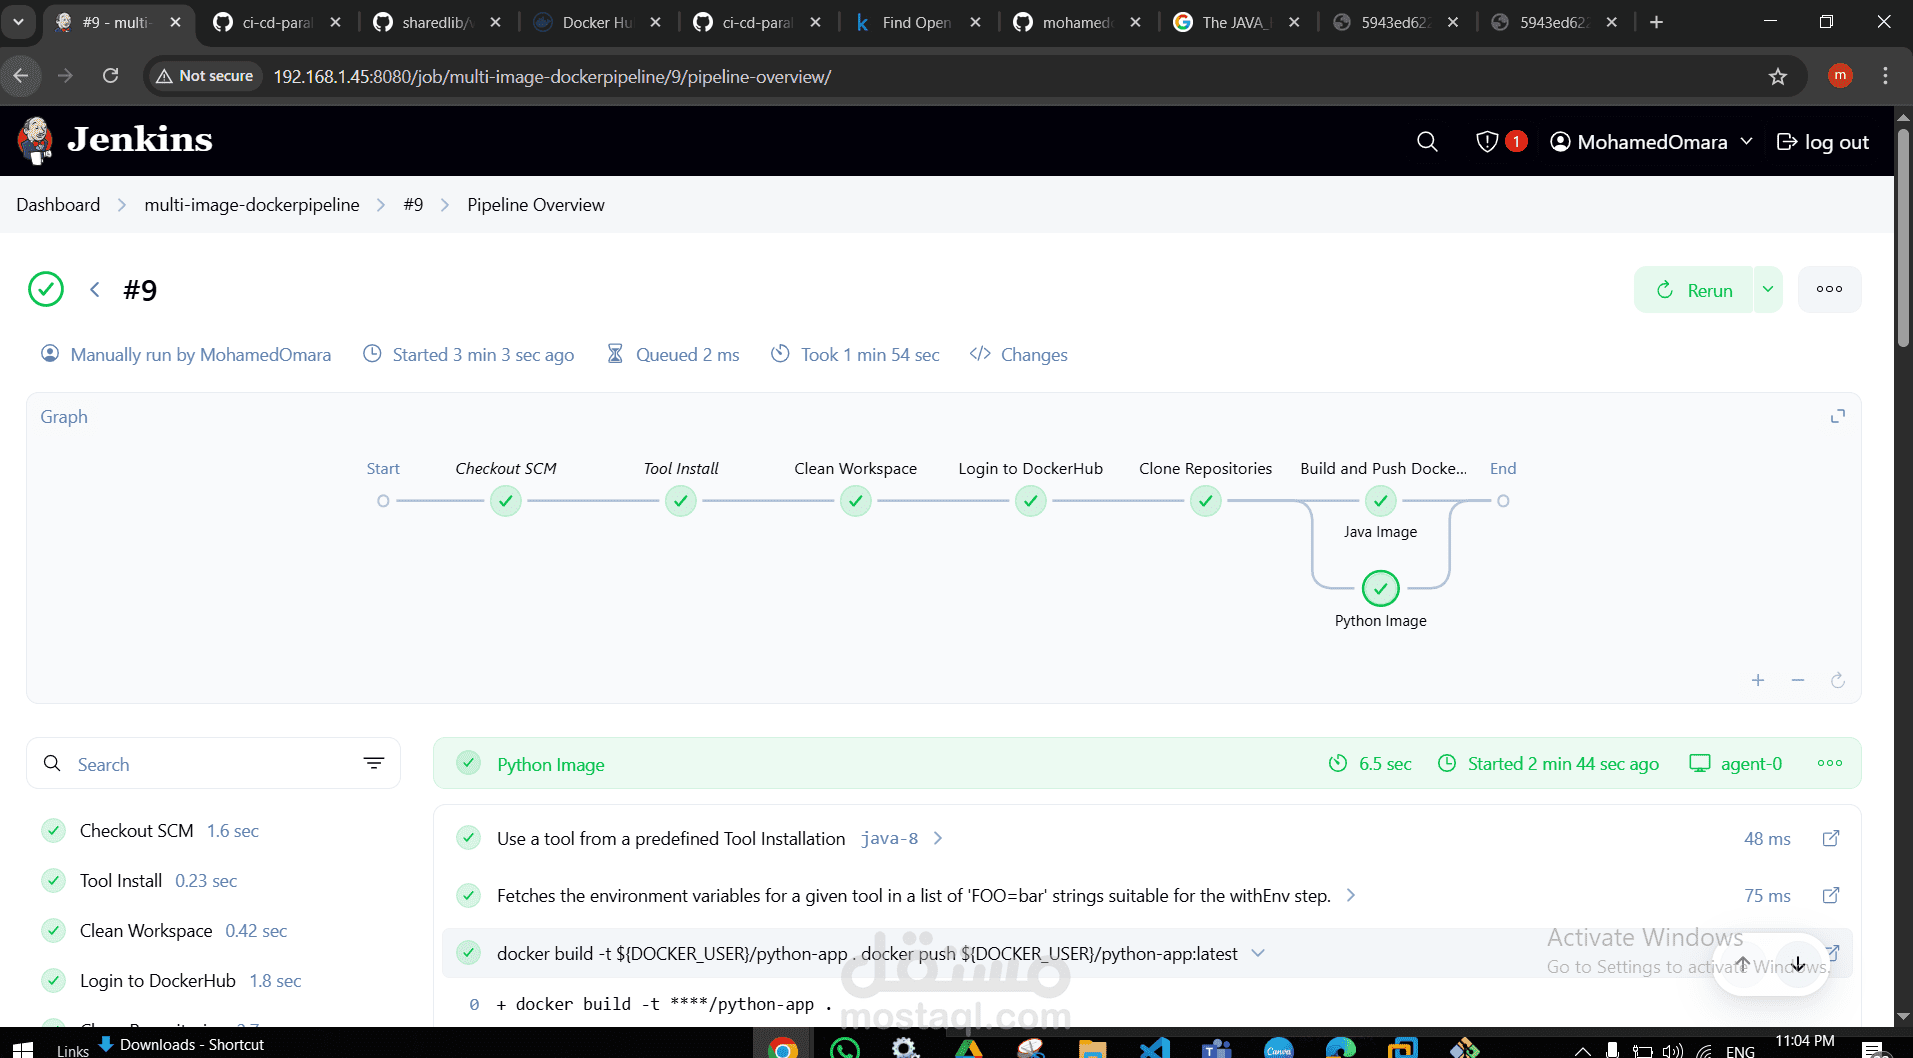The width and height of the screenshot is (1913, 1058).
Task: Switch to mohamed GitHub browser tab
Action: (x=1077, y=22)
